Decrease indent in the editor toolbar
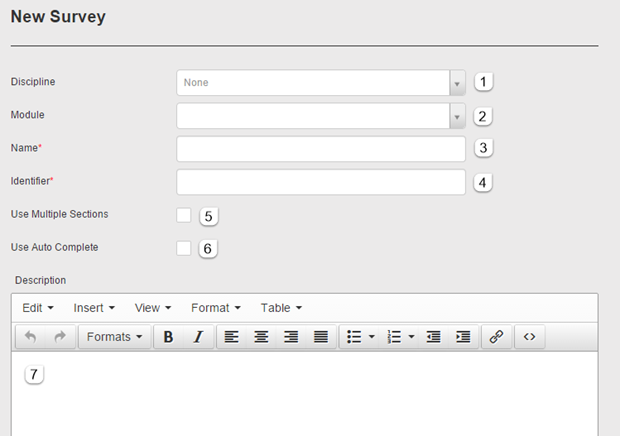 (433, 337)
